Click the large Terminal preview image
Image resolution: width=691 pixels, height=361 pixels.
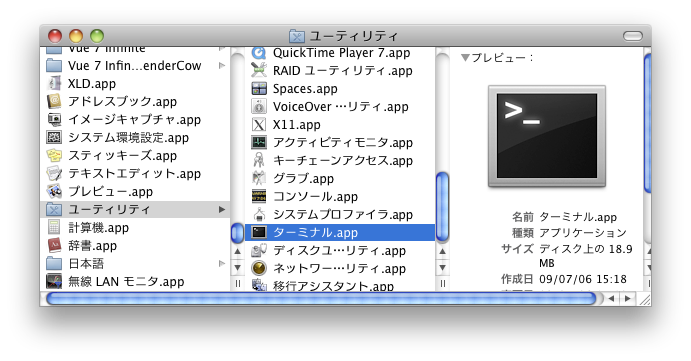(547, 137)
